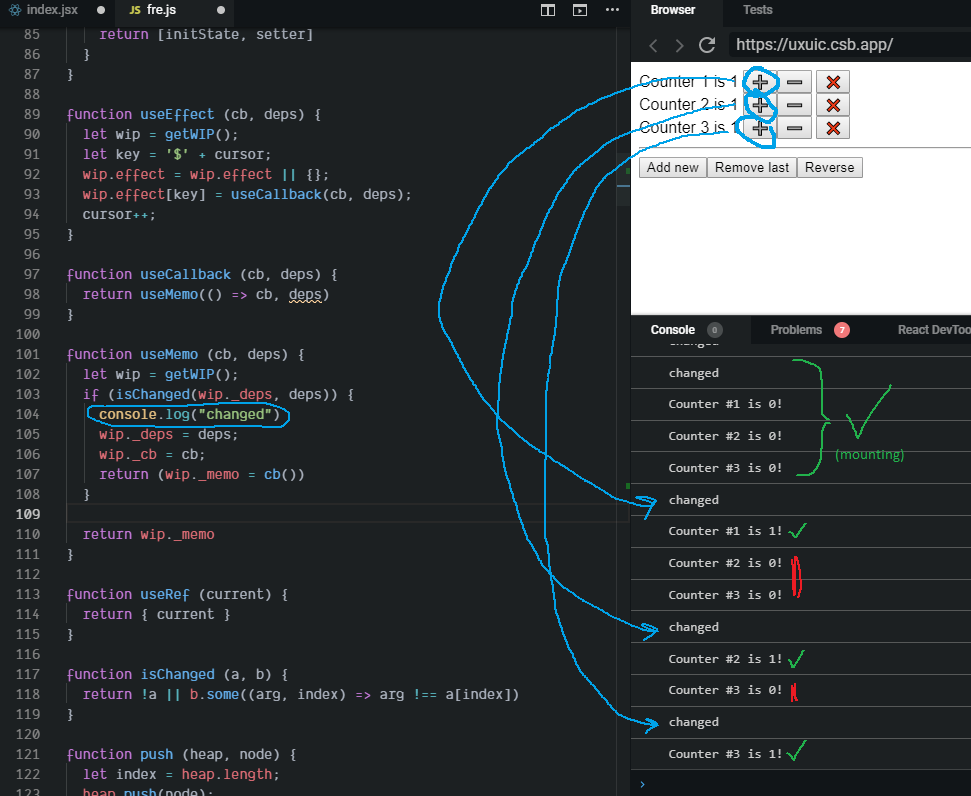Screen dimensions: 971x796
Task: Click 'useMemo' function name on line 101
Action: [169, 354]
